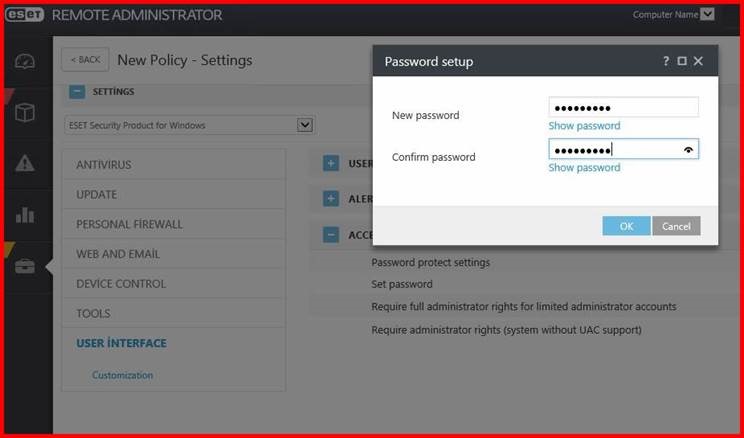Click Show password under New password
Viewport: 744px width, 438px height.
tap(584, 126)
